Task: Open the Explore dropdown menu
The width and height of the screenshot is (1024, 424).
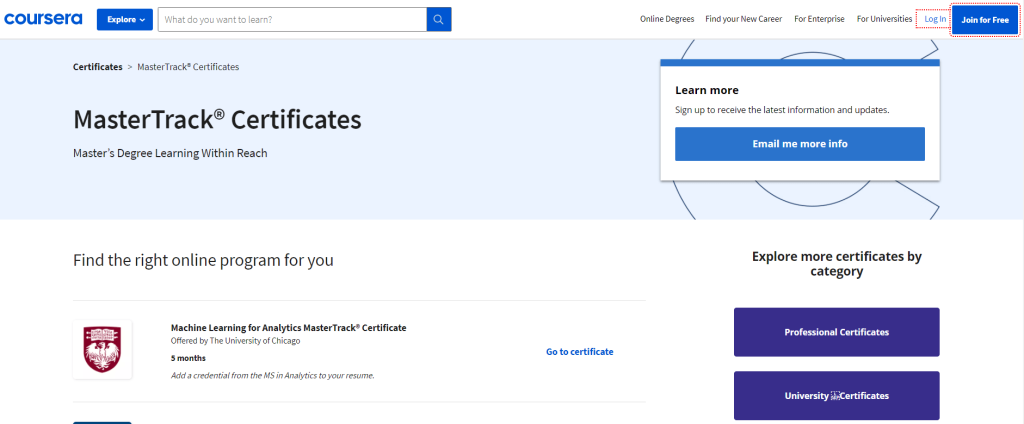Action: (x=125, y=20)
